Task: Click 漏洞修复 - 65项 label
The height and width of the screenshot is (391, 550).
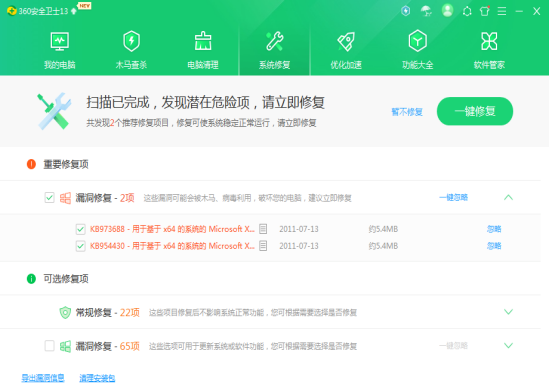Action: pos(108,346)
